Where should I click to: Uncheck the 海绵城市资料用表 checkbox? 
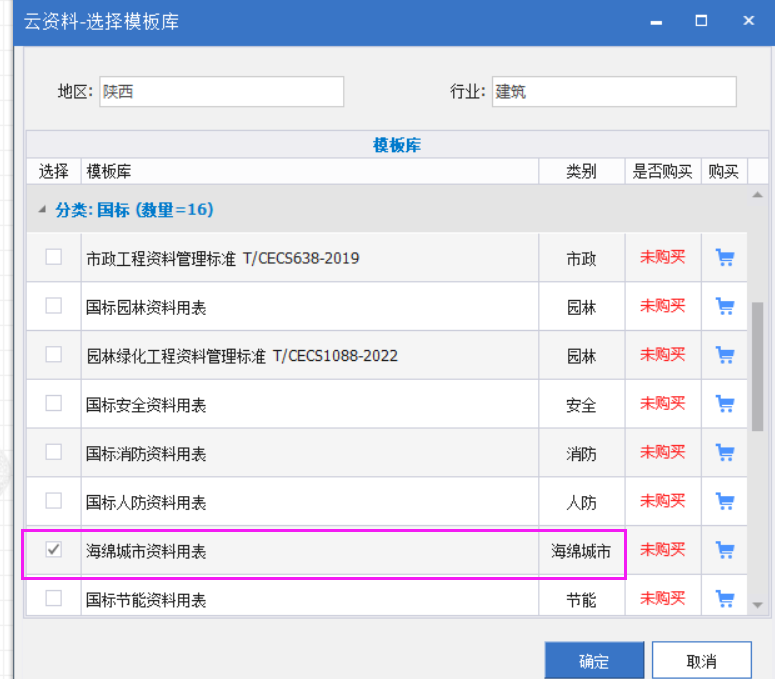(x=54, y=550)
